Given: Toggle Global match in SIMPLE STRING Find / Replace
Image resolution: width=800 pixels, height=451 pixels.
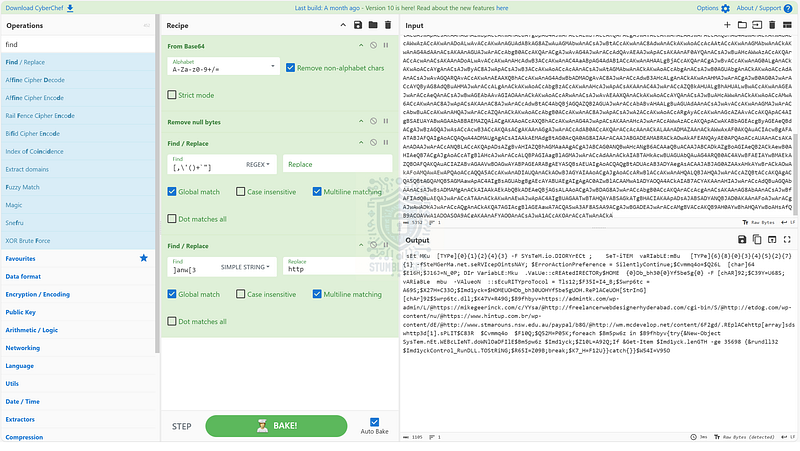Looking at the screenshot, I should click(172, 294).
